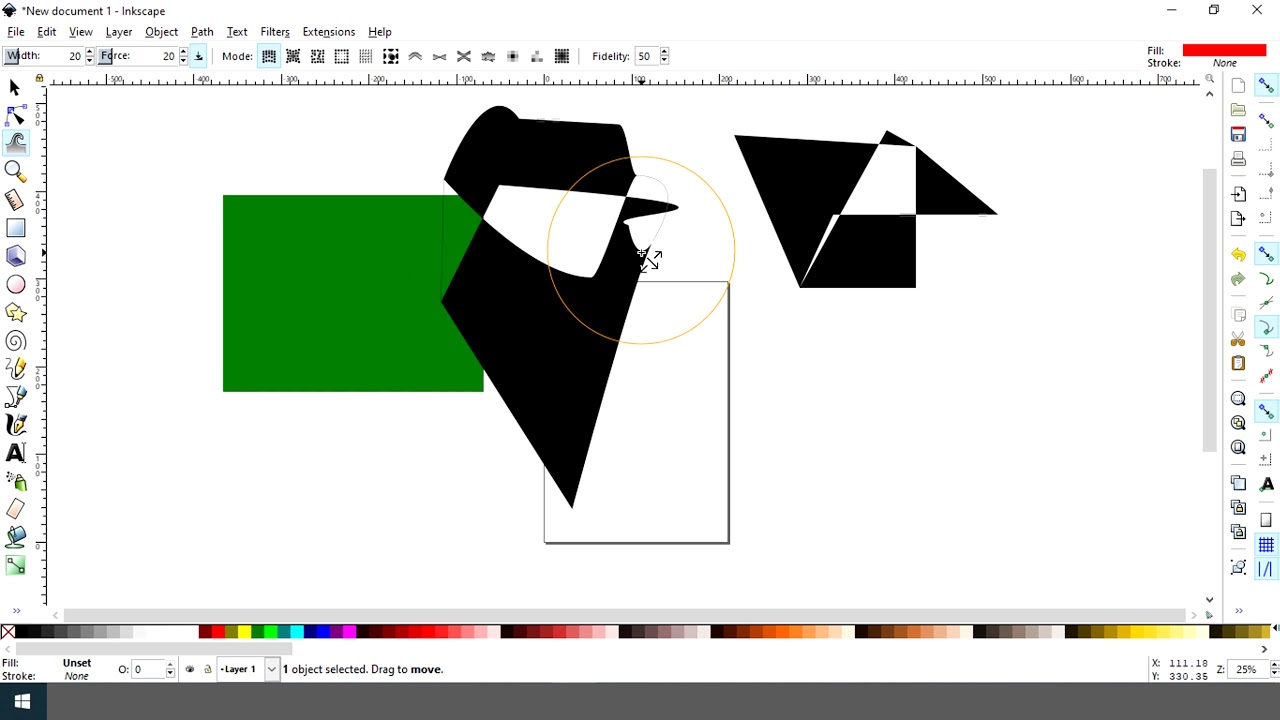The image size is (1280, 720).
Task: Select the Spiral tool
Action: click(15, 341)
